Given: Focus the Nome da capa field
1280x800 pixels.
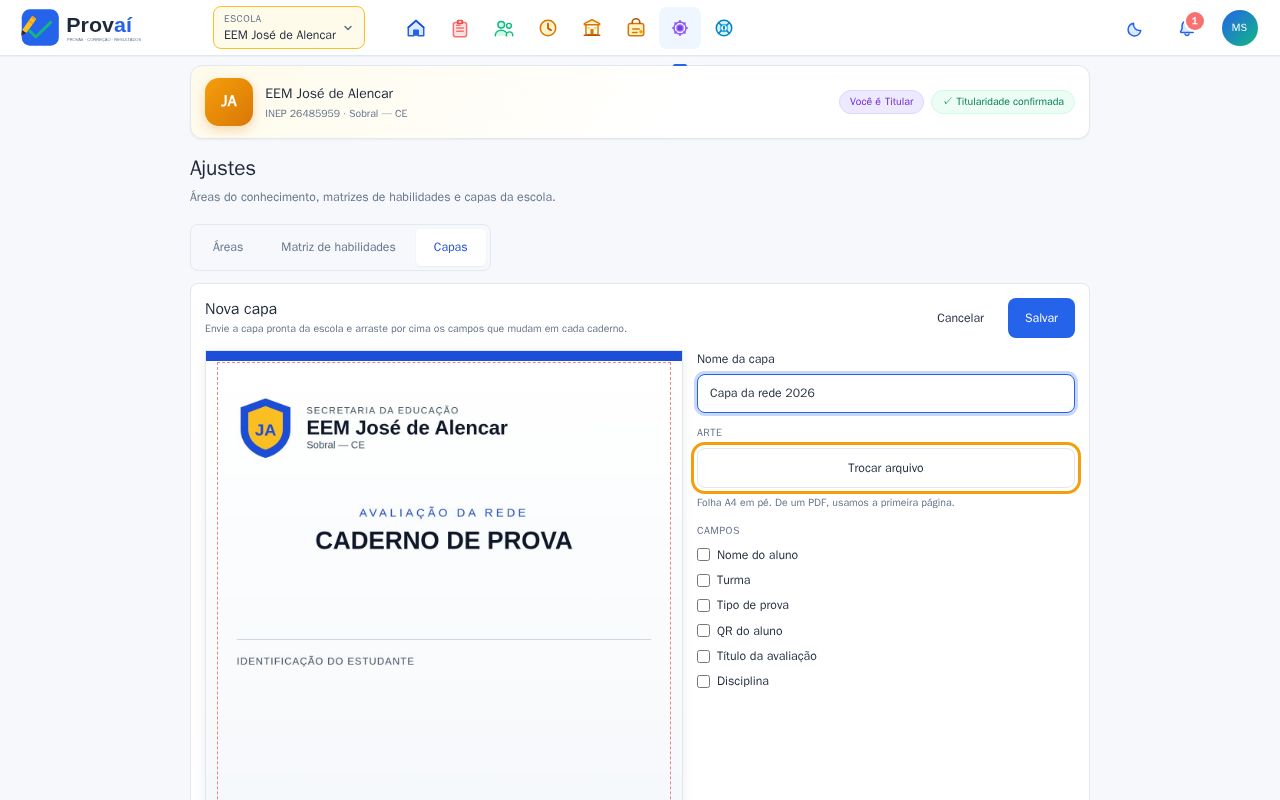Looking at the screenshot, I should tap(886, 393).
